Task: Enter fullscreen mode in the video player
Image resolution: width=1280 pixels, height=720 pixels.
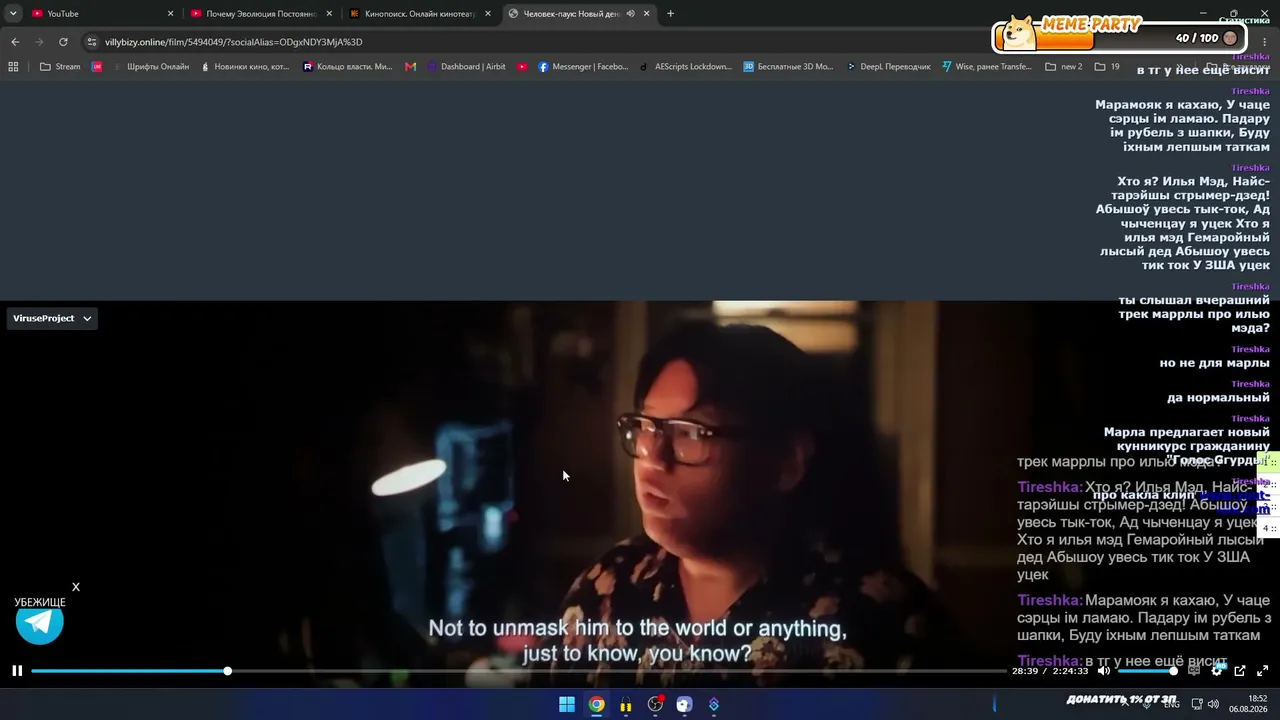Action: (x=1262, y=671)
